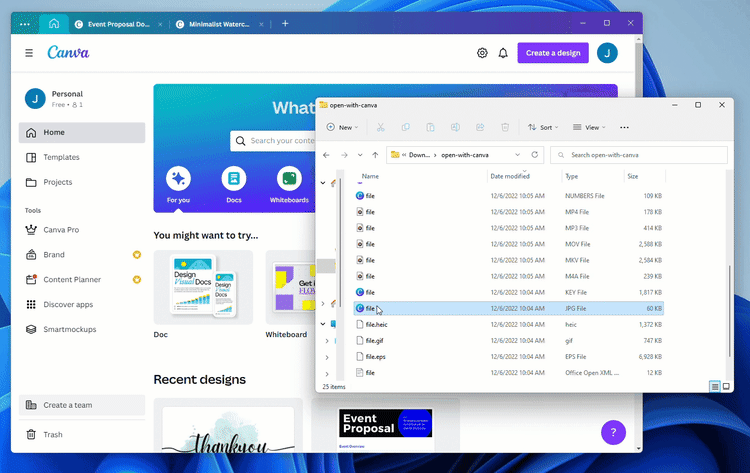
Task: Open Discover apps in sidebar
Action: (x=82, y=305)
